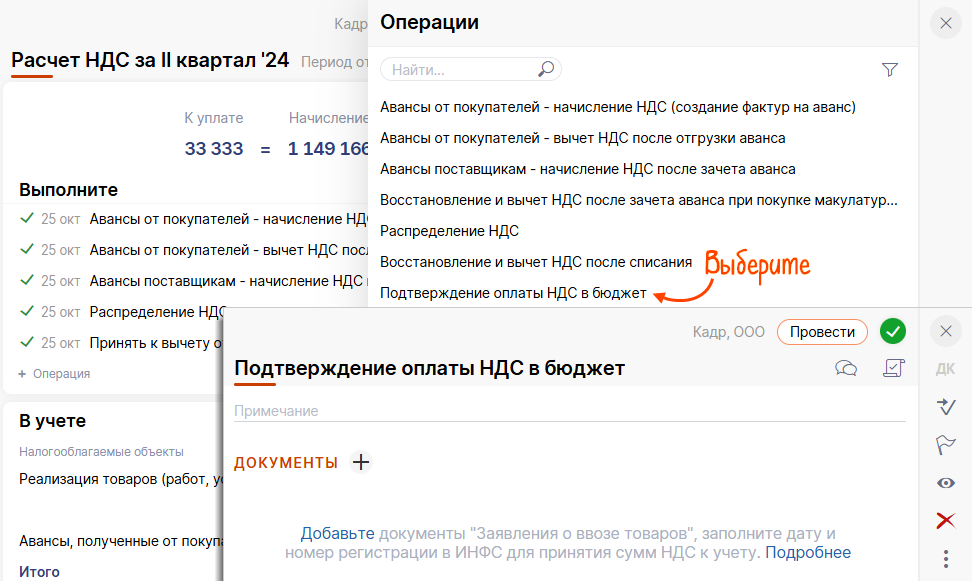The width and height of the screenshot is (972, 581).
Task: Click the magnifier search icon
Action: [x=545, y=69]
